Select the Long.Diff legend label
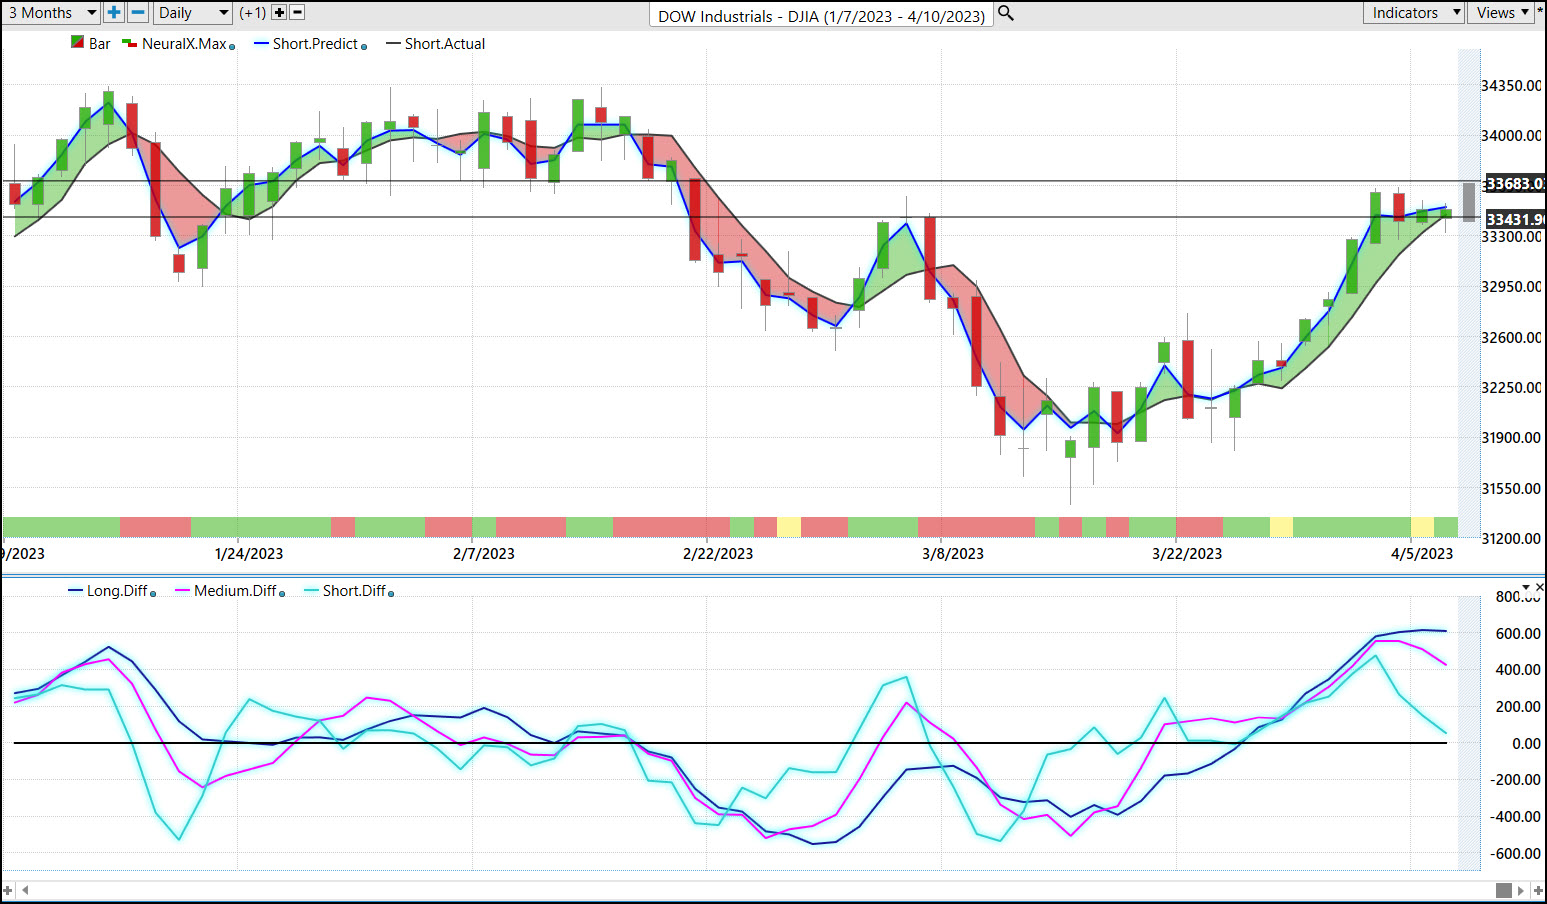Screen dimensions: 1547x904 [117, 591]
